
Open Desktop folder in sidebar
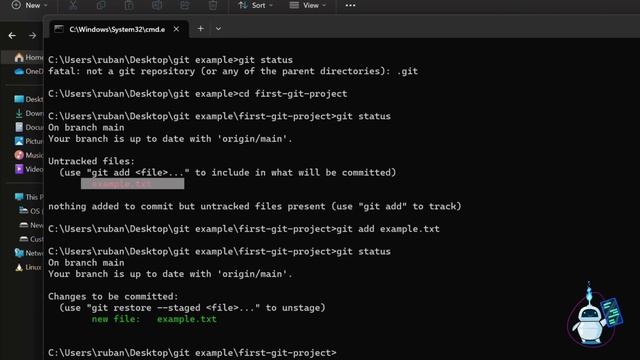pos(29,99)
